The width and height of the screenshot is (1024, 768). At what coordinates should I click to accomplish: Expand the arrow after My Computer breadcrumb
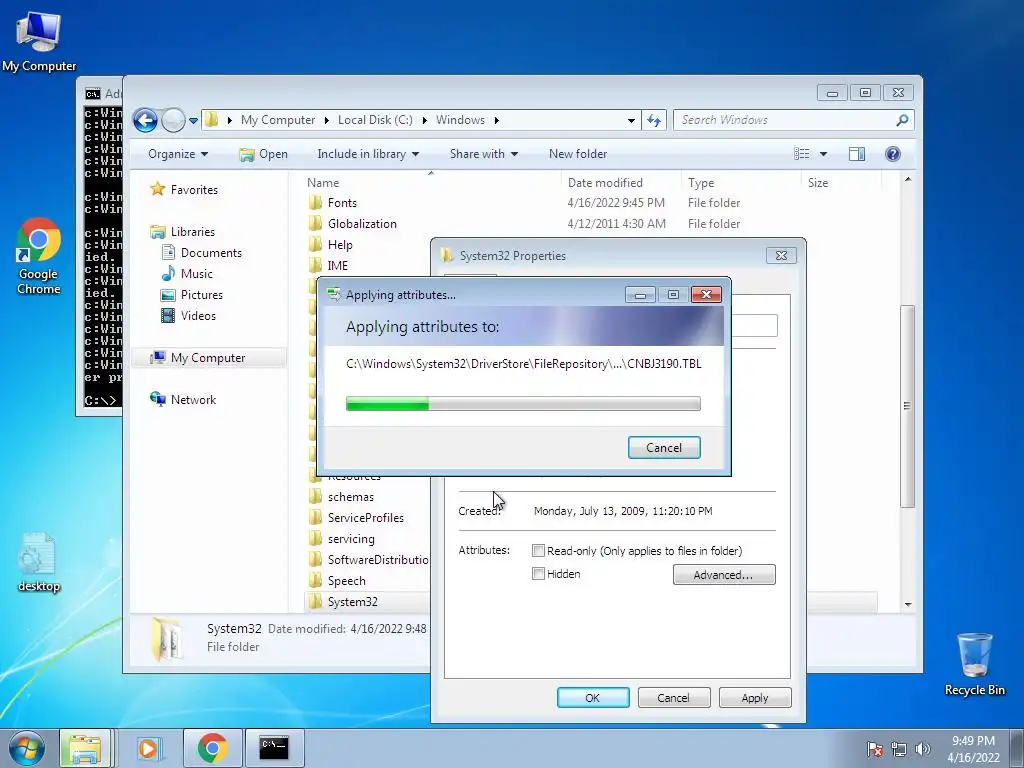327,120
